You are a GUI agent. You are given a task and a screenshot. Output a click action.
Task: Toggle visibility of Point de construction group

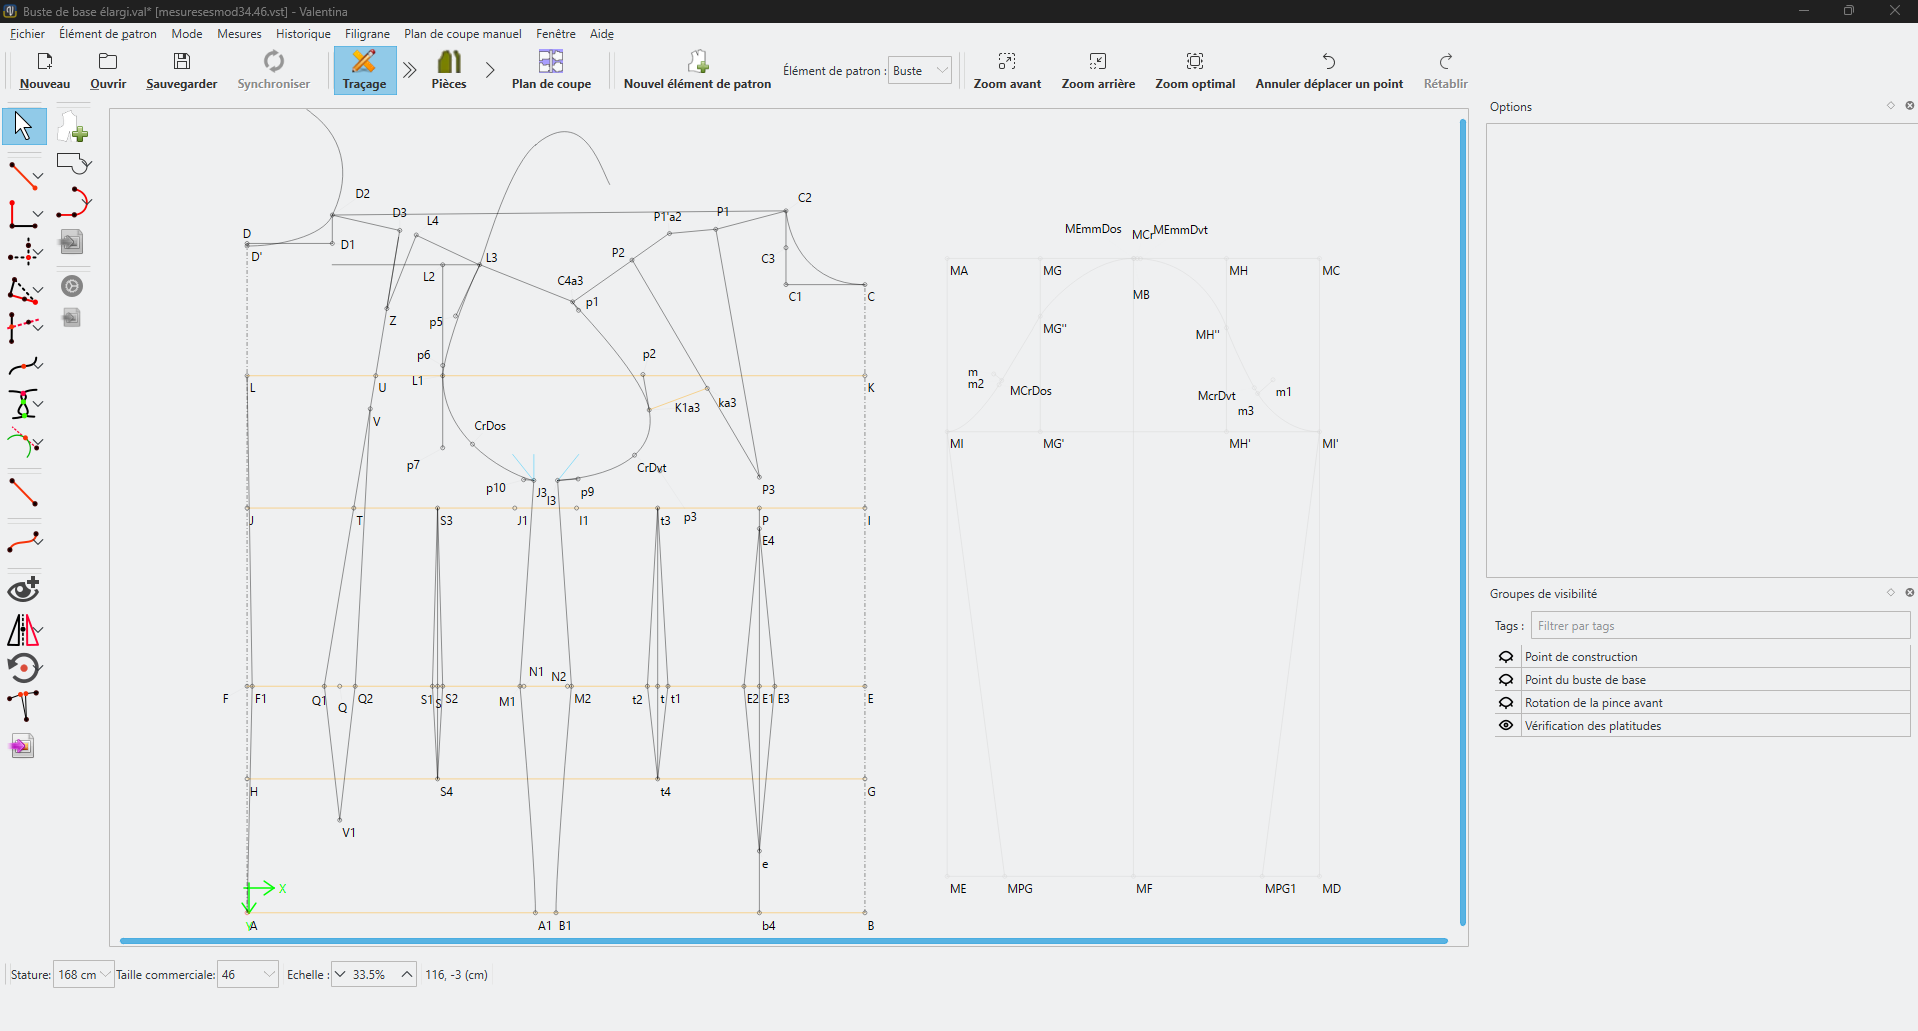click(x=1506, y=657)
